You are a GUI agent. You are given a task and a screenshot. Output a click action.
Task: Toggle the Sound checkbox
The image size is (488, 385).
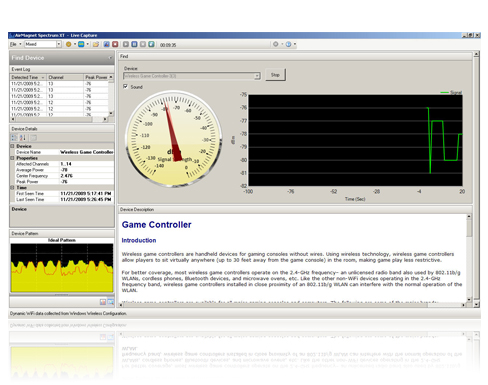click(126, 87)
